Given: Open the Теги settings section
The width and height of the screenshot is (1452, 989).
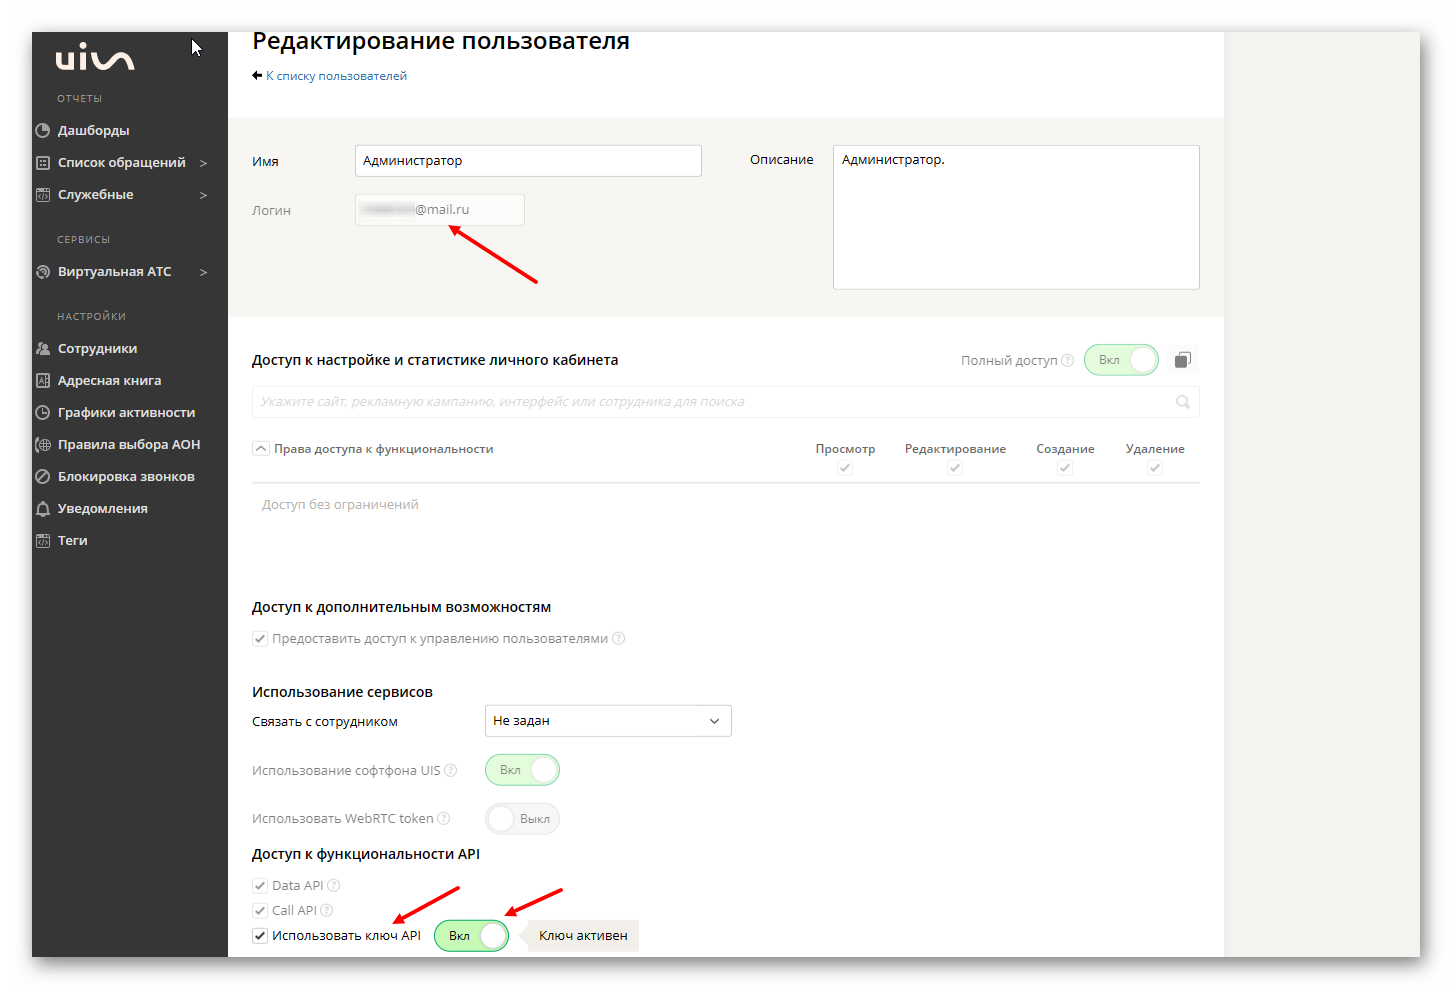Looking at the screenshot, I should 72,540.
